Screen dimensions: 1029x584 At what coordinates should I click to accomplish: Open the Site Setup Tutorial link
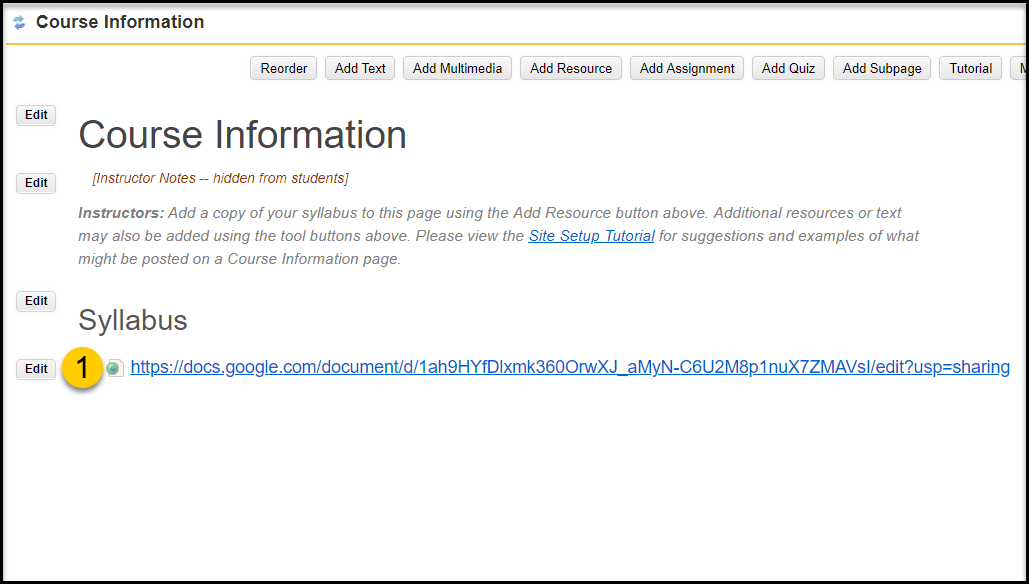(591, 236)
